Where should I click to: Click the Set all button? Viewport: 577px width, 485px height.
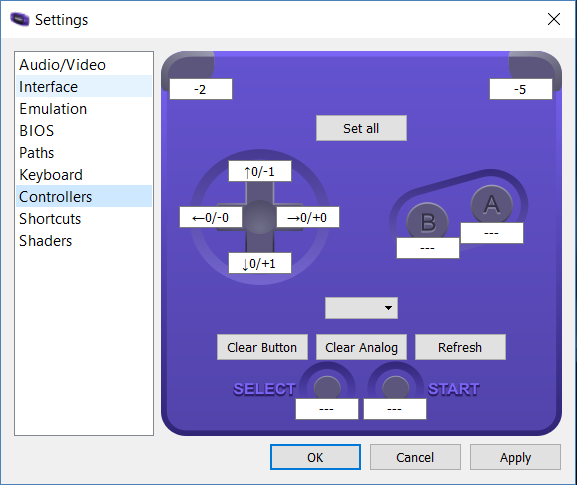[x=361, y=128]
